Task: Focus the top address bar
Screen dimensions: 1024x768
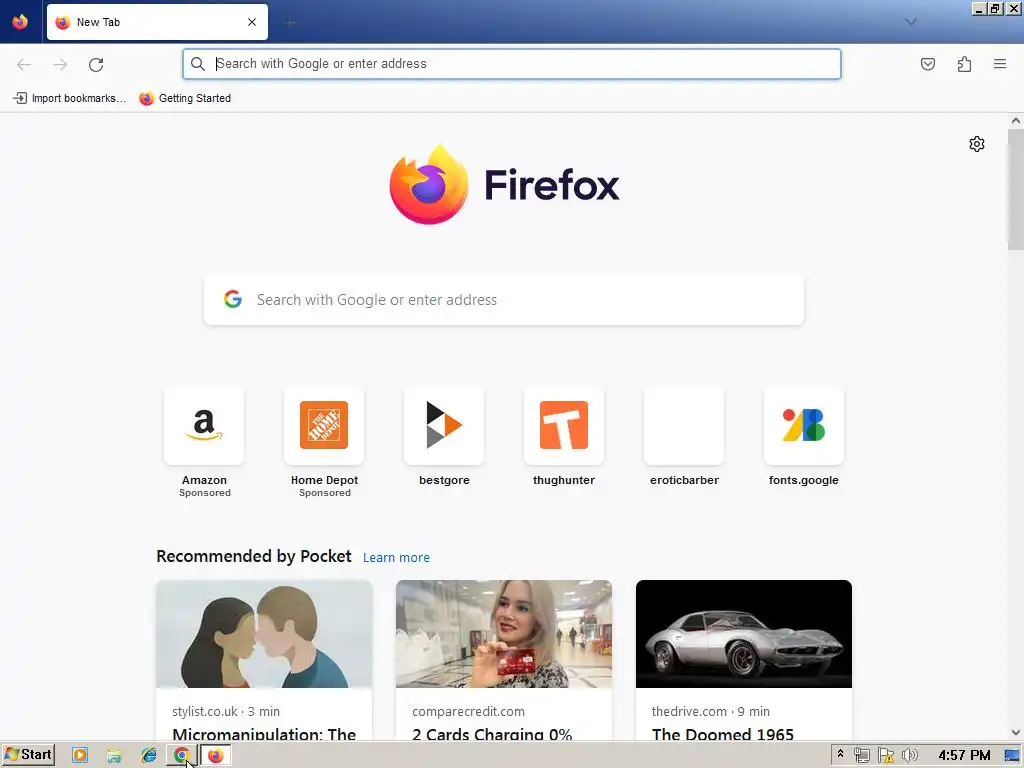Action: tap(511, 64)
